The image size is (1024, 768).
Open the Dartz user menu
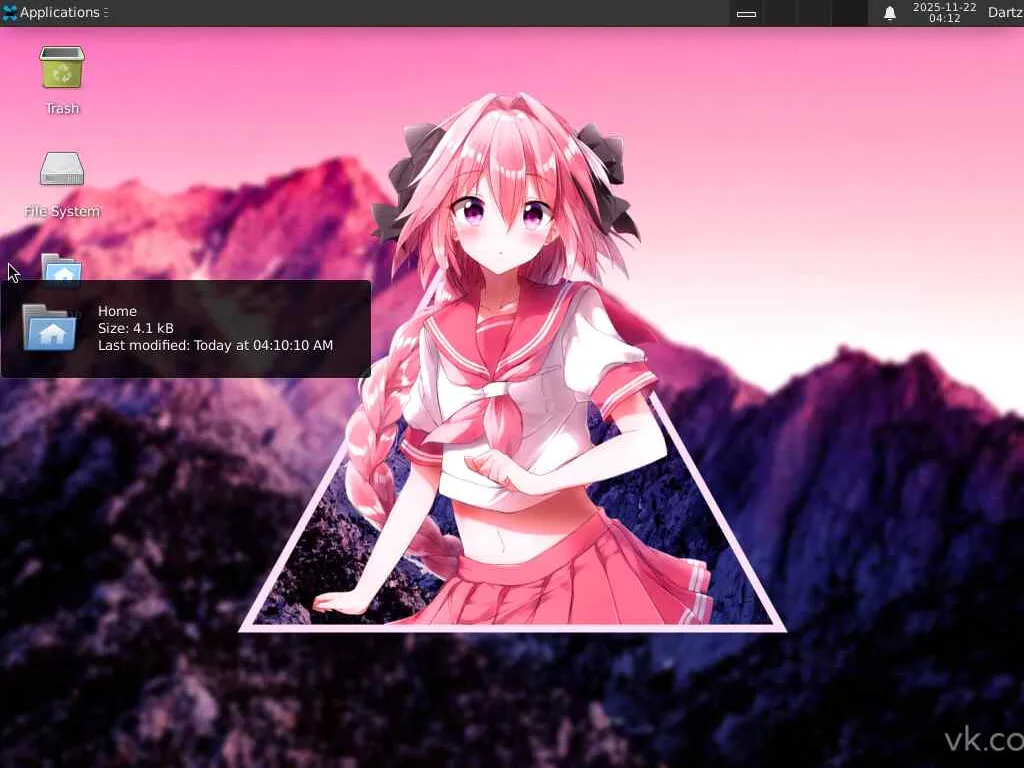(1005, 12)
